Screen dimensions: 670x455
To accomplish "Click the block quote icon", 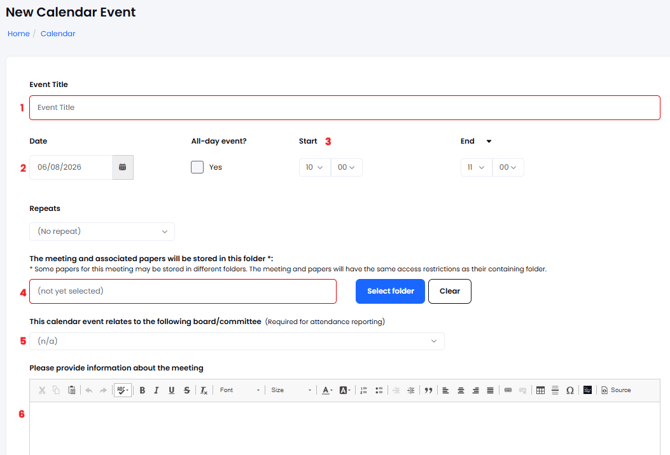I will [x=428, y=390].
